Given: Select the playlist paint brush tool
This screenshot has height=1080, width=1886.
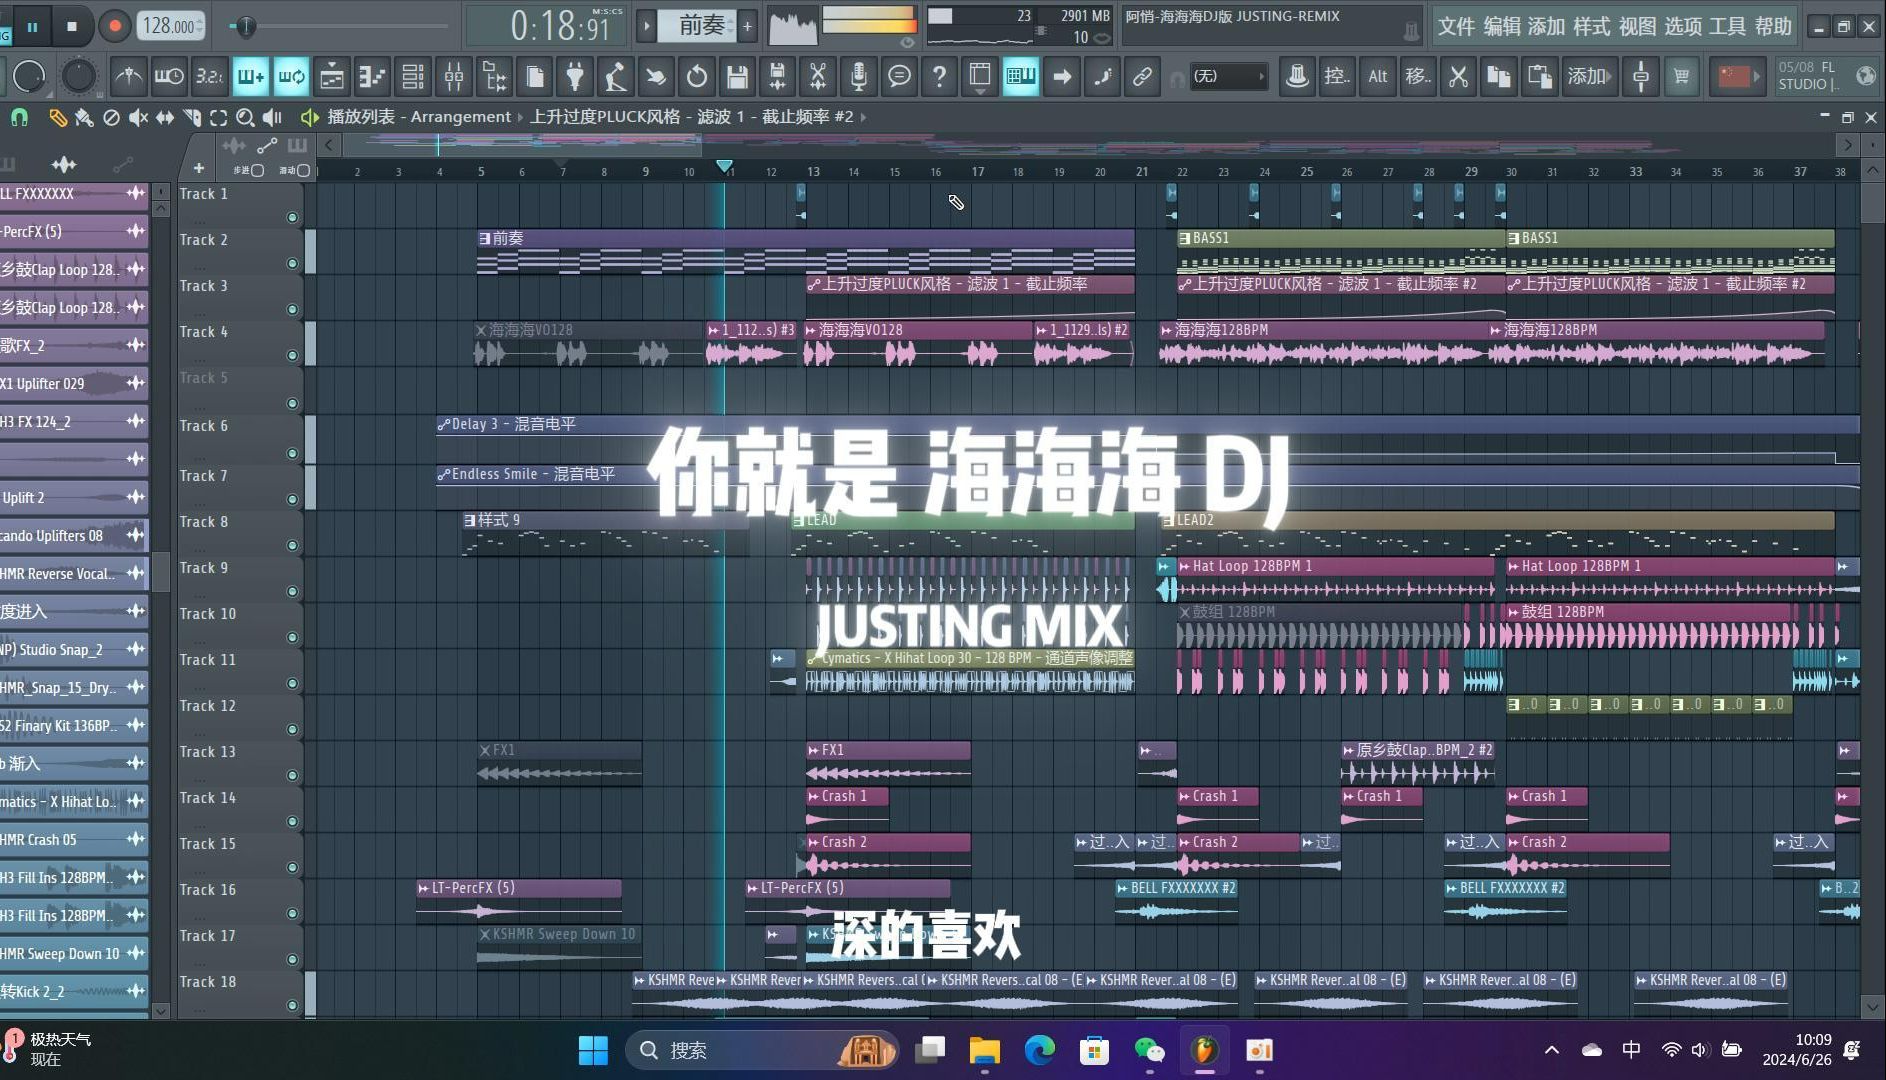Looking at the screenshot, I should tap(84, 117).
